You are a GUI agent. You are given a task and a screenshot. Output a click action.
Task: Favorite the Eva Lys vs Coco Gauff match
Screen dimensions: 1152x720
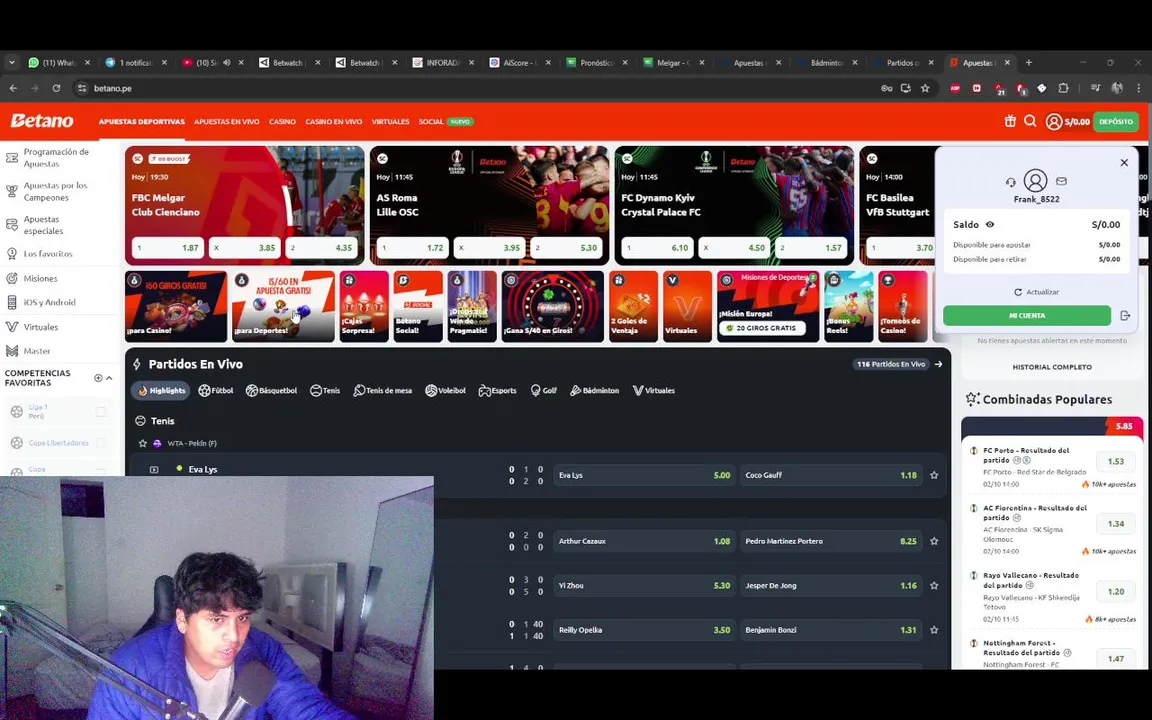click(934, 475)
